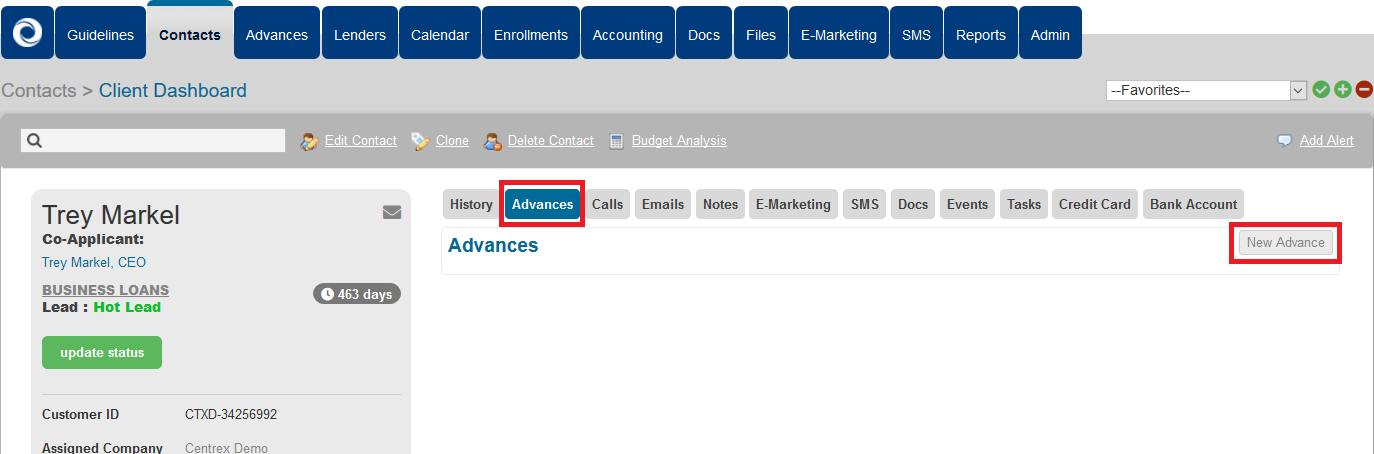1374x454 pixels.
Task: Switch to the Events tab
Action: coord(967,204)
